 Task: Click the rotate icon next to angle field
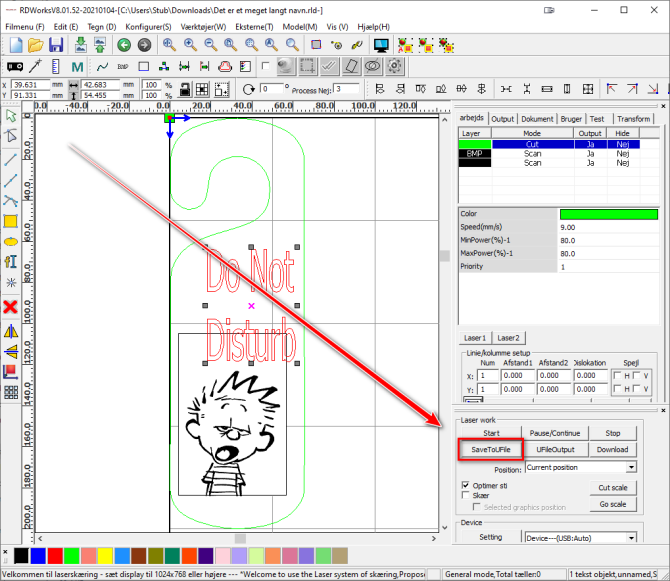pos(249,90)
